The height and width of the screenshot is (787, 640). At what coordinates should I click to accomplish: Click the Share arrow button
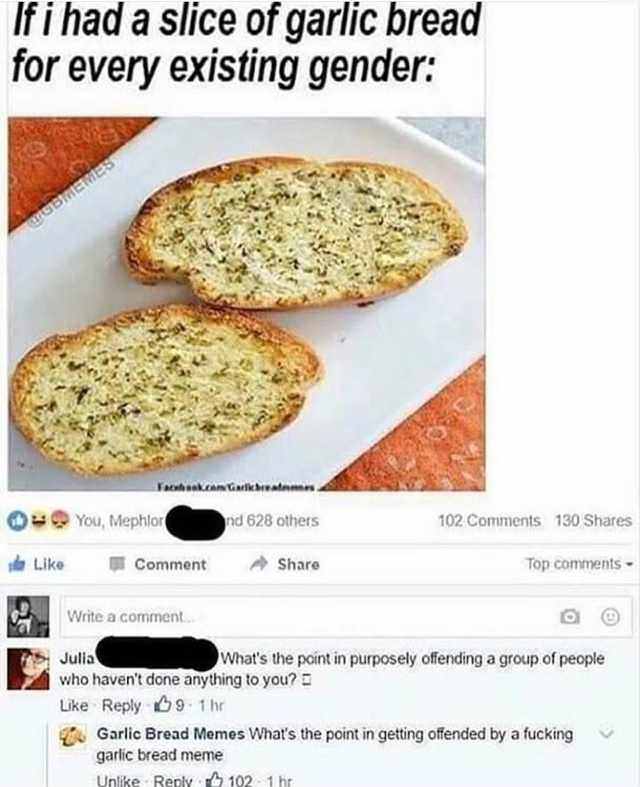point(285,564)
